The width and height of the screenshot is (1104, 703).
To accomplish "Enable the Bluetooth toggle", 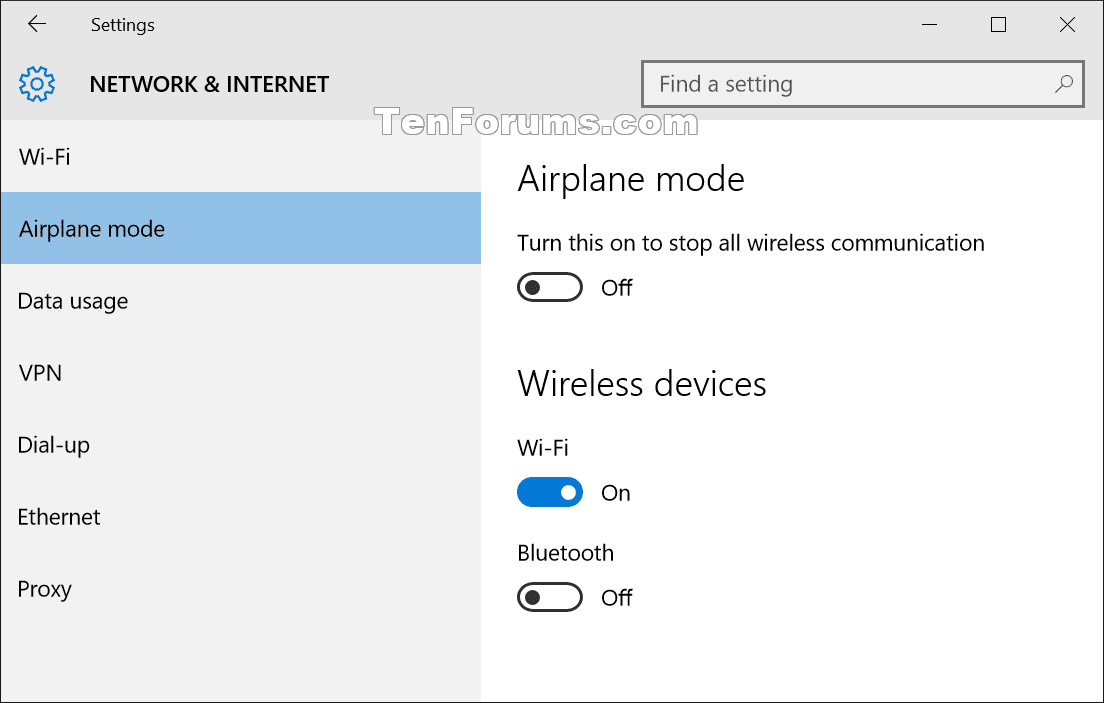I will [549, 598].
